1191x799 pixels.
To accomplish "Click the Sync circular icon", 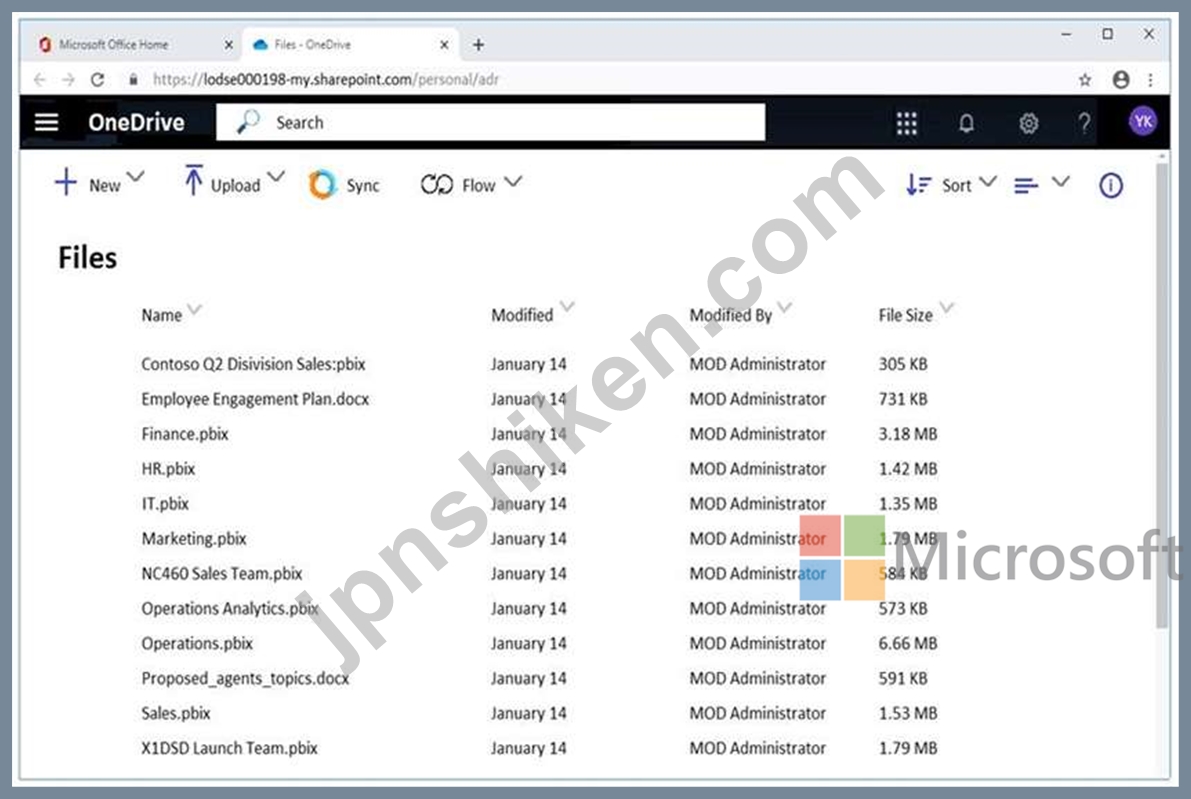I will 322,185.
